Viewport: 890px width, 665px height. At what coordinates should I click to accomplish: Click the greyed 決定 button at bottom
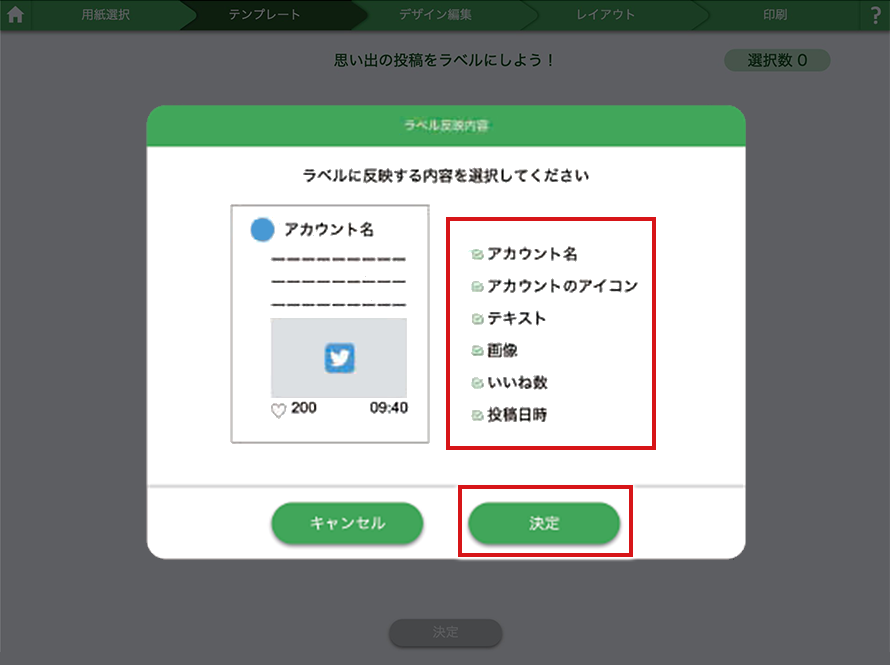coord(446,632)
